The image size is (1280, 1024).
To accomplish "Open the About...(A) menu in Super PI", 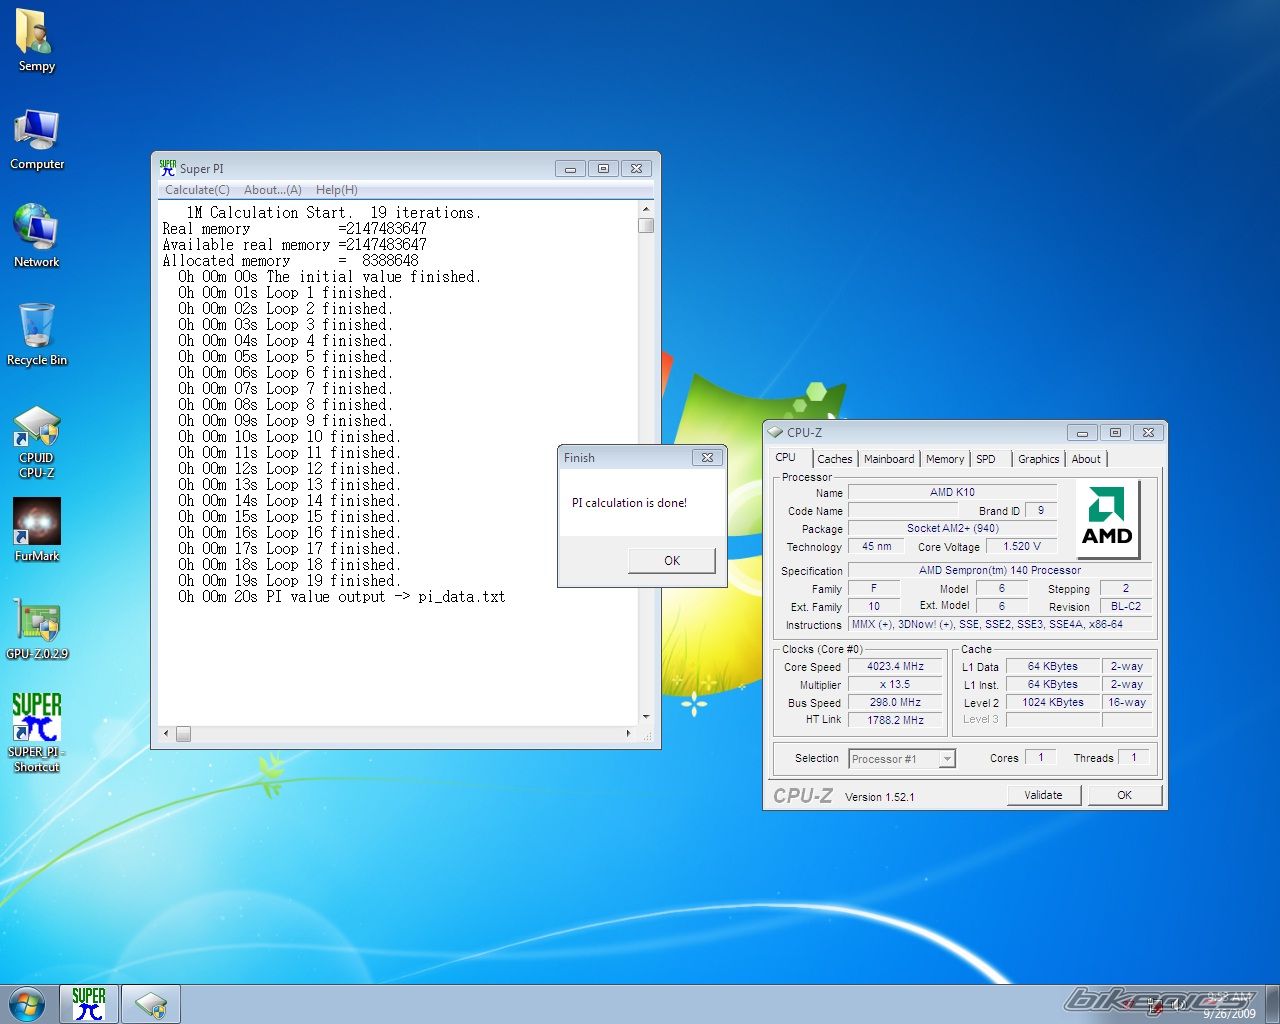I will tap(272, 190).
